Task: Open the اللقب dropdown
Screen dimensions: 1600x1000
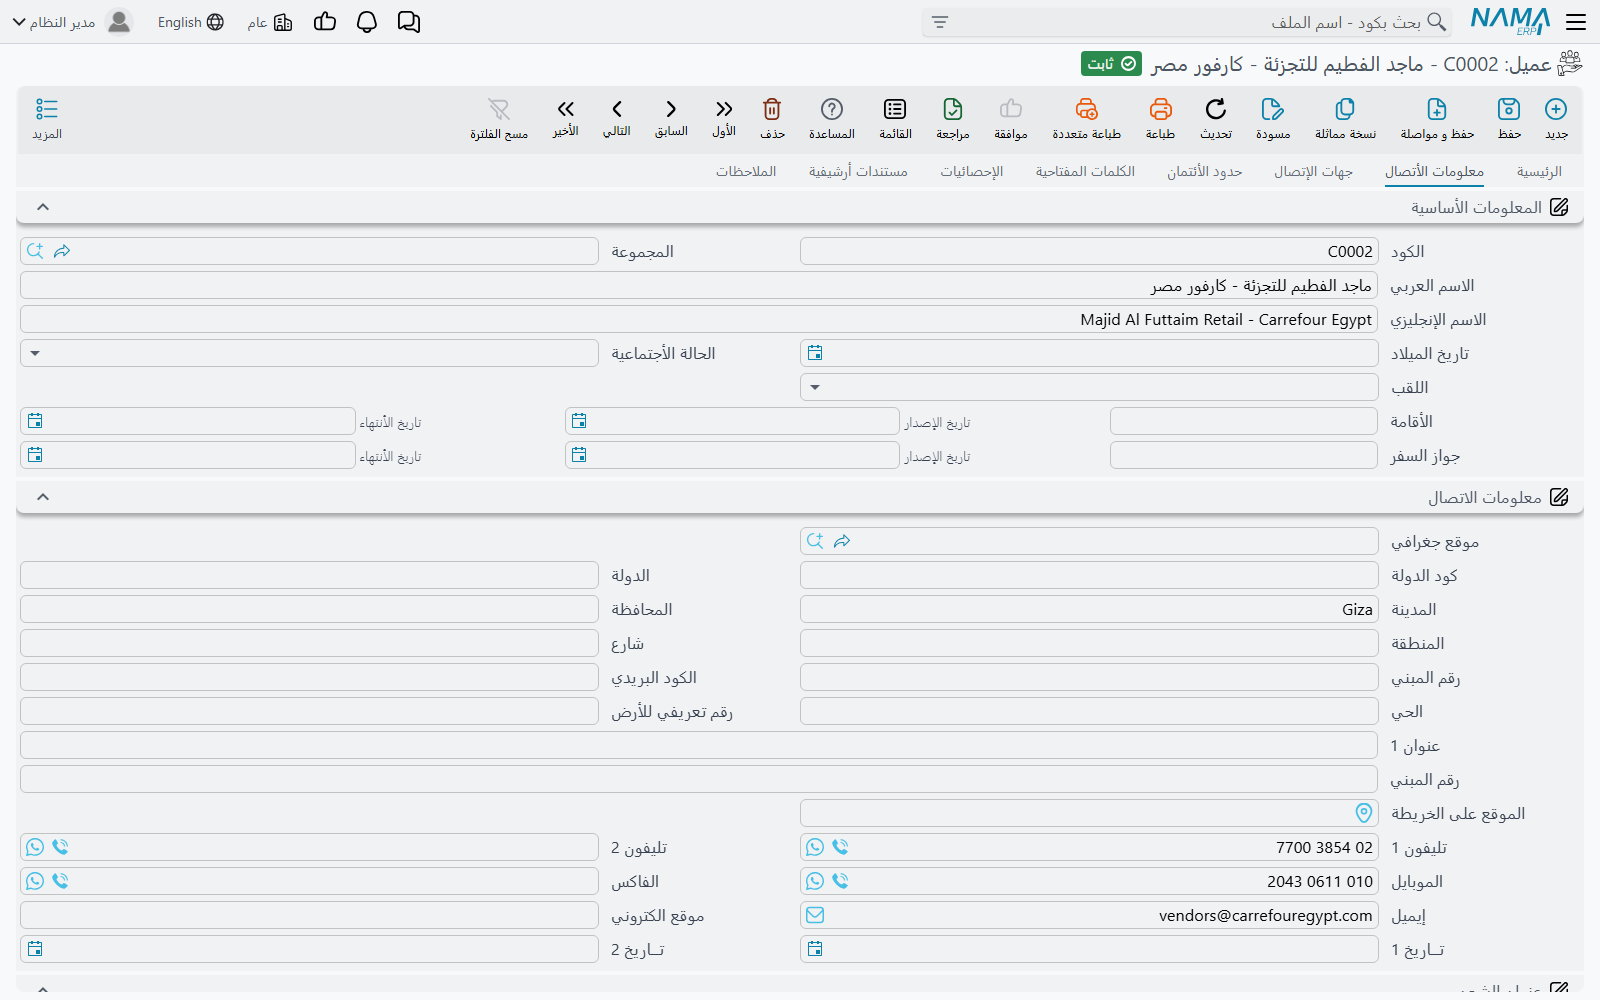Action: pyautogui.click(x=815, y=387)
